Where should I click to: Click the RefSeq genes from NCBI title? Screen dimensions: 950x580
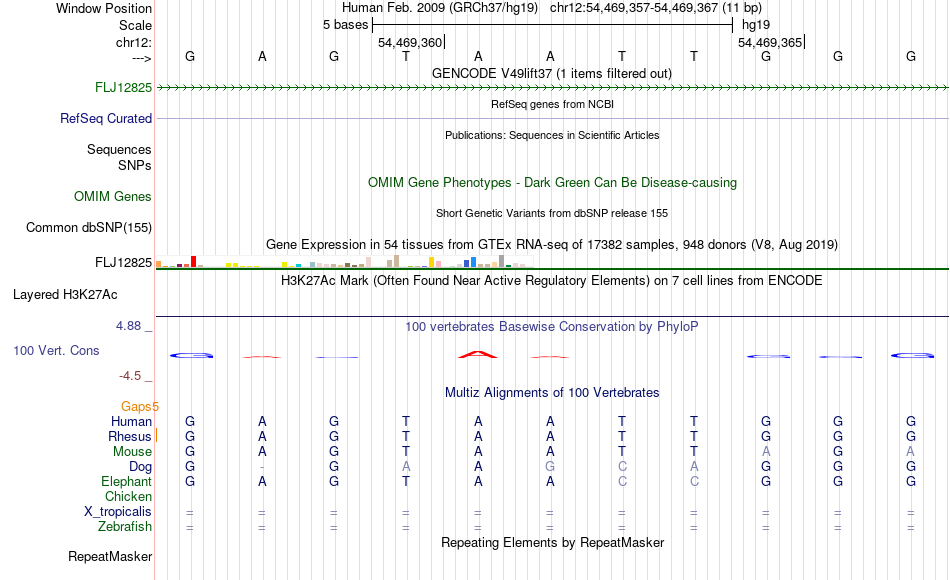point(552,104)
